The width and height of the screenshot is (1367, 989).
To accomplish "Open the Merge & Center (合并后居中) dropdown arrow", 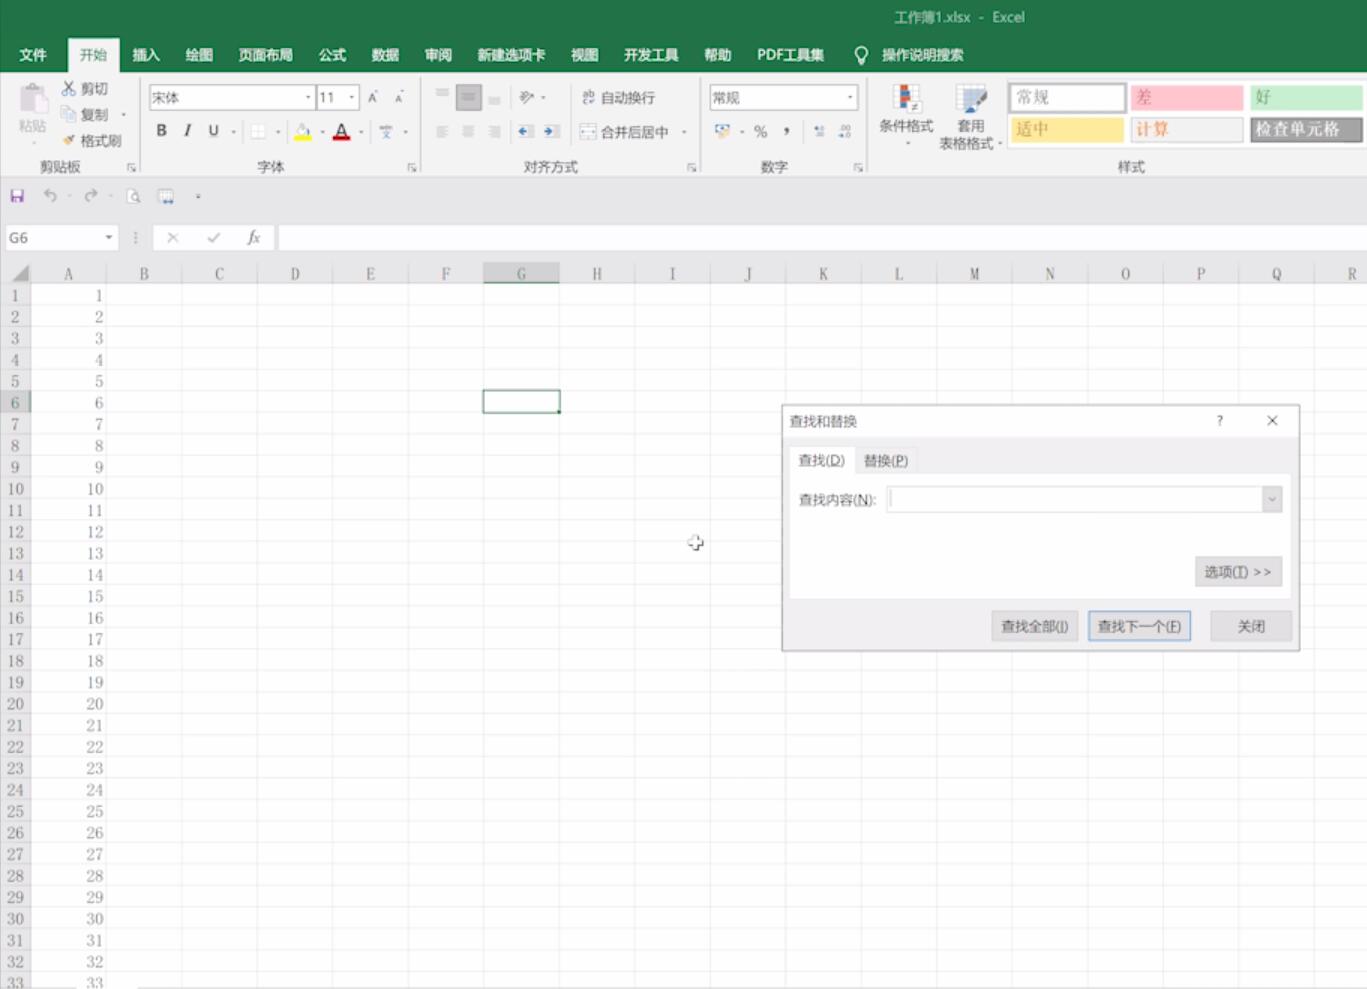I will pos(684,131).
